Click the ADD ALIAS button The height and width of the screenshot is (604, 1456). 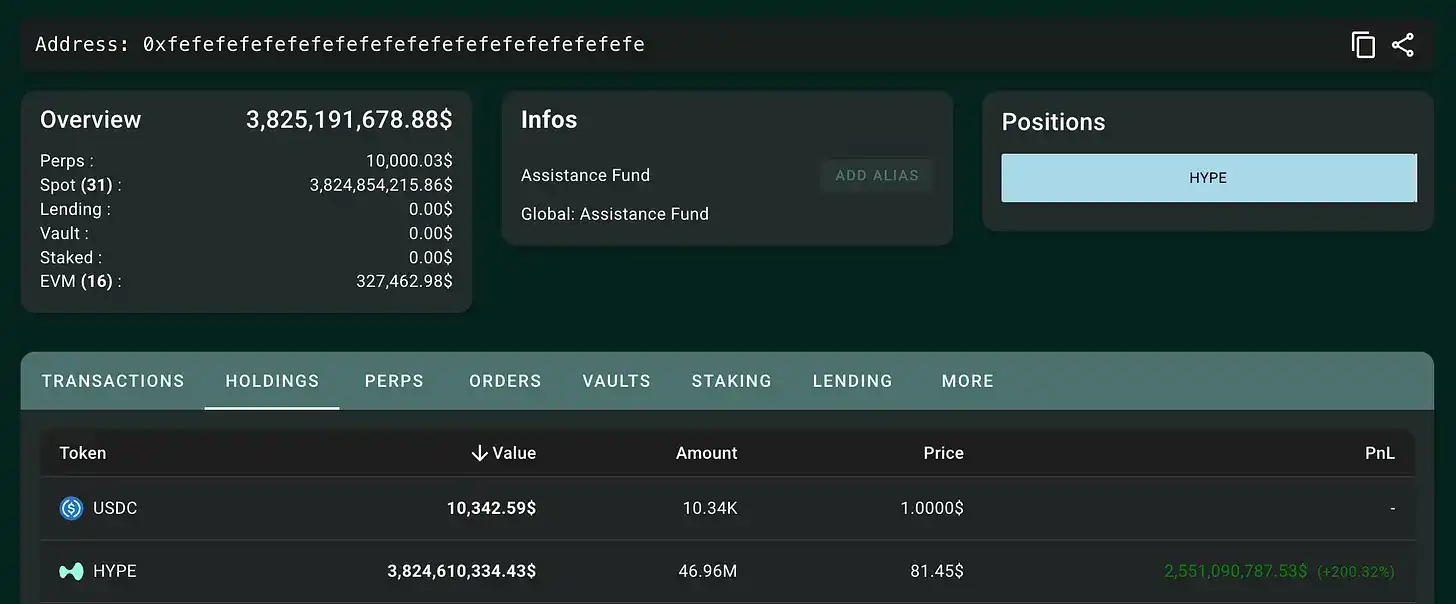pyautogui.click(x=877, y=175)
